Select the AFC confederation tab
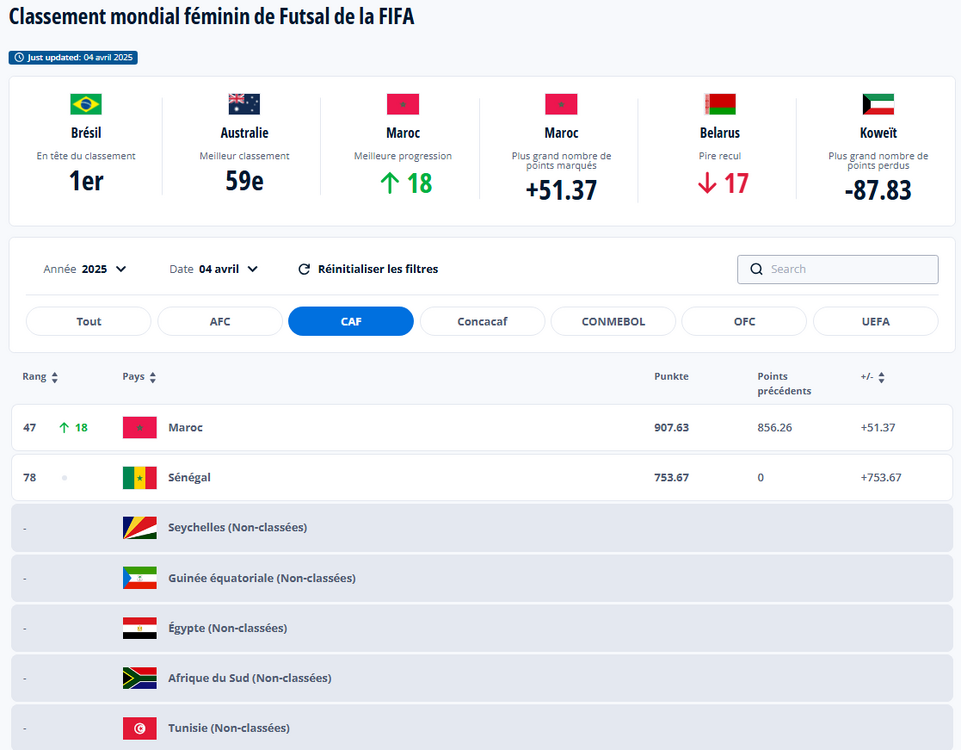Image resolution: width=961 pixels, height=750 pixels. coord(220,321)
